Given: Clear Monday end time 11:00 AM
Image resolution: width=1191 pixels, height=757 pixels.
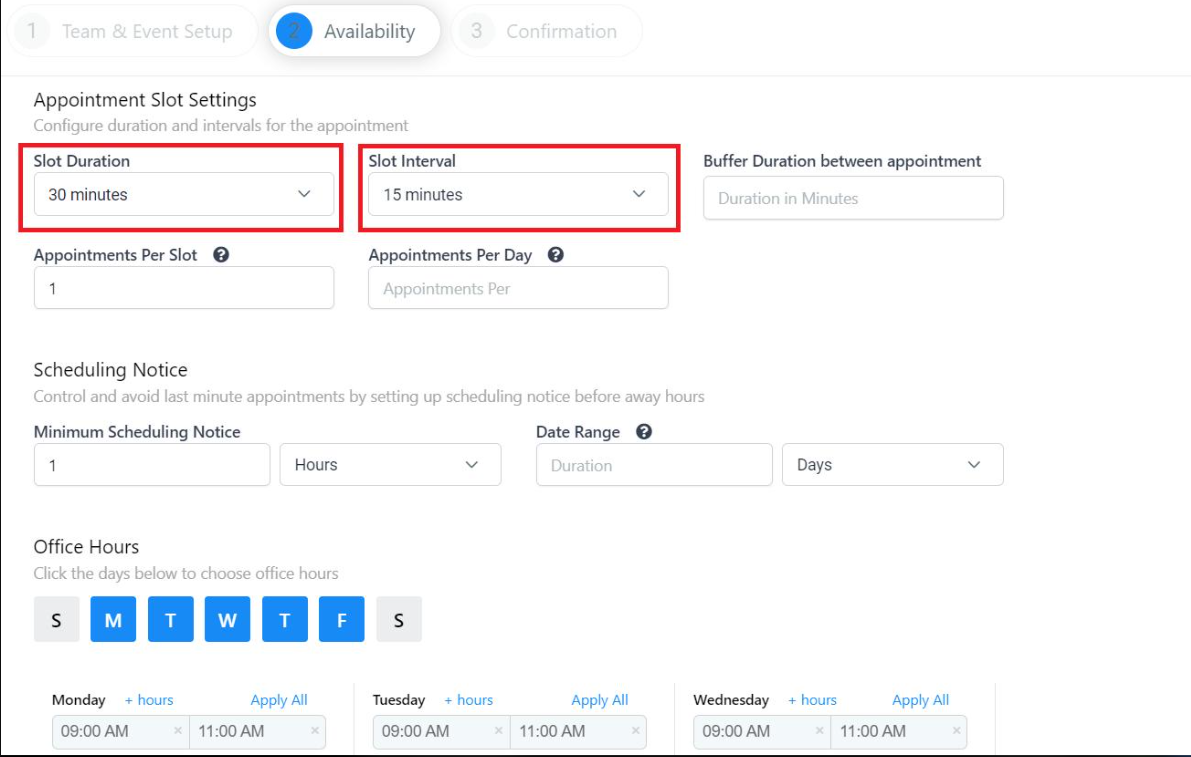Looking at the screenshot, I should pyautogui.click(x=314, y=730).
